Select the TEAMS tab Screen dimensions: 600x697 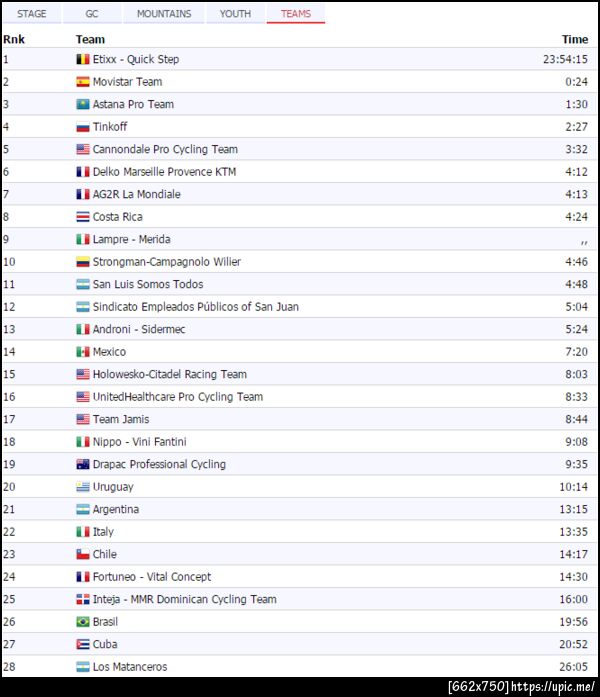296,14
